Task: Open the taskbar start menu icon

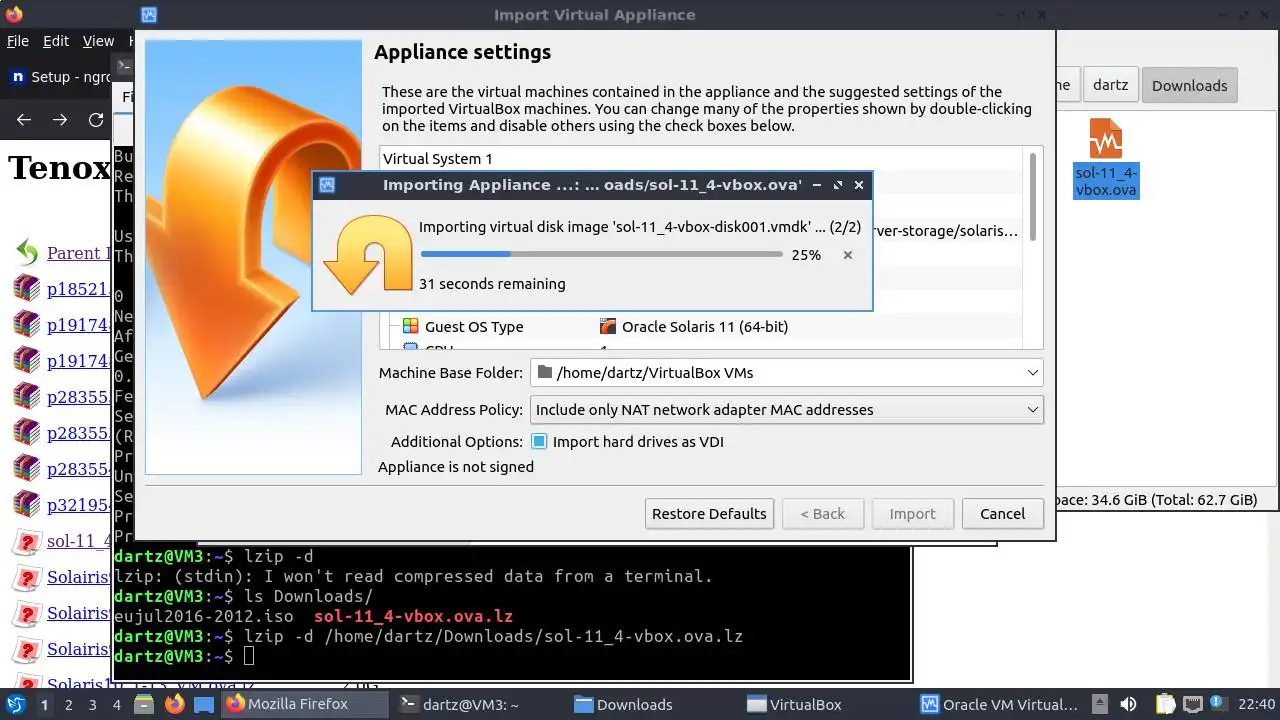Action: tap(16, 704)
